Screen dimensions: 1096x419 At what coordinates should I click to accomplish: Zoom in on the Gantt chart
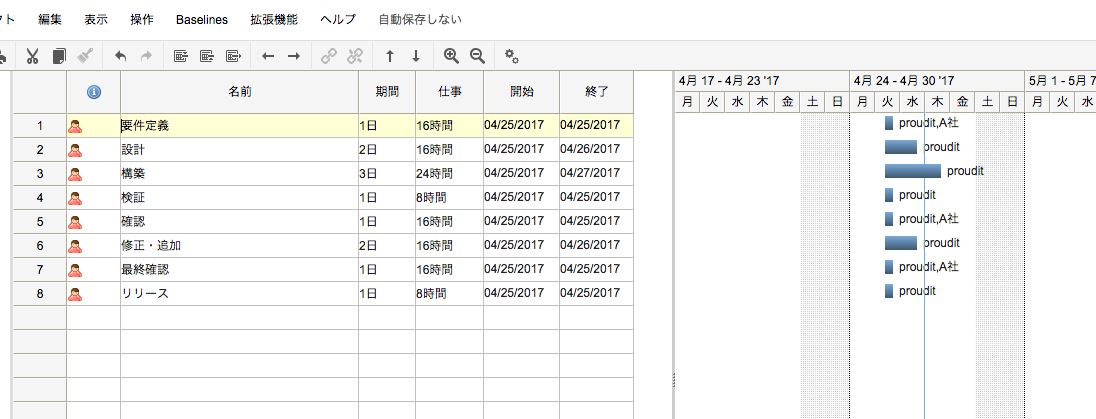(451, 56)
